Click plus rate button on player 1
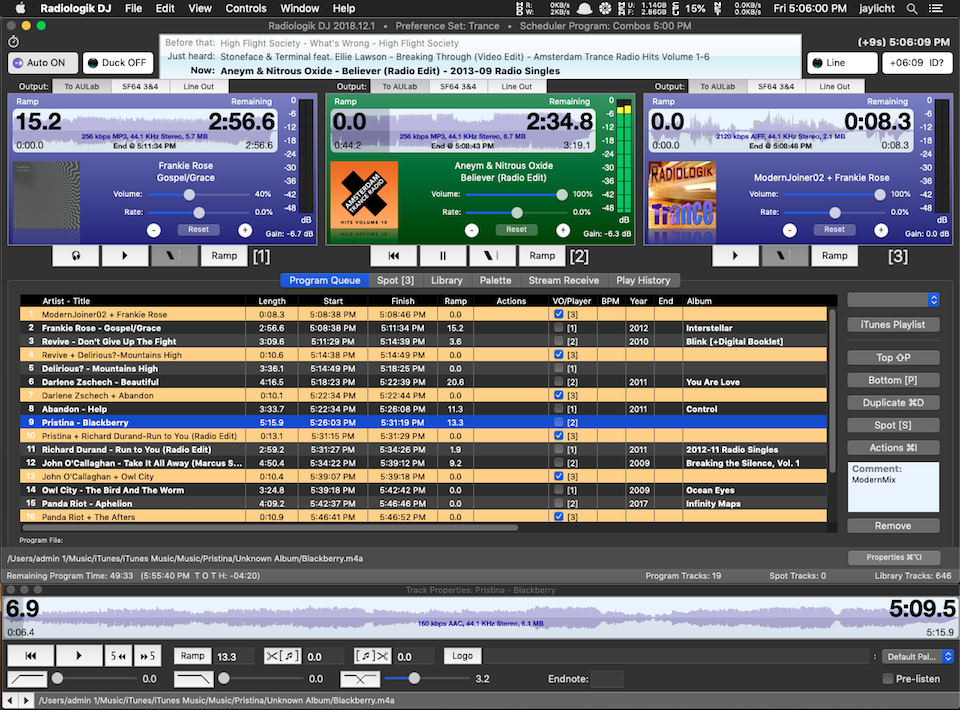 coord(245,229)
